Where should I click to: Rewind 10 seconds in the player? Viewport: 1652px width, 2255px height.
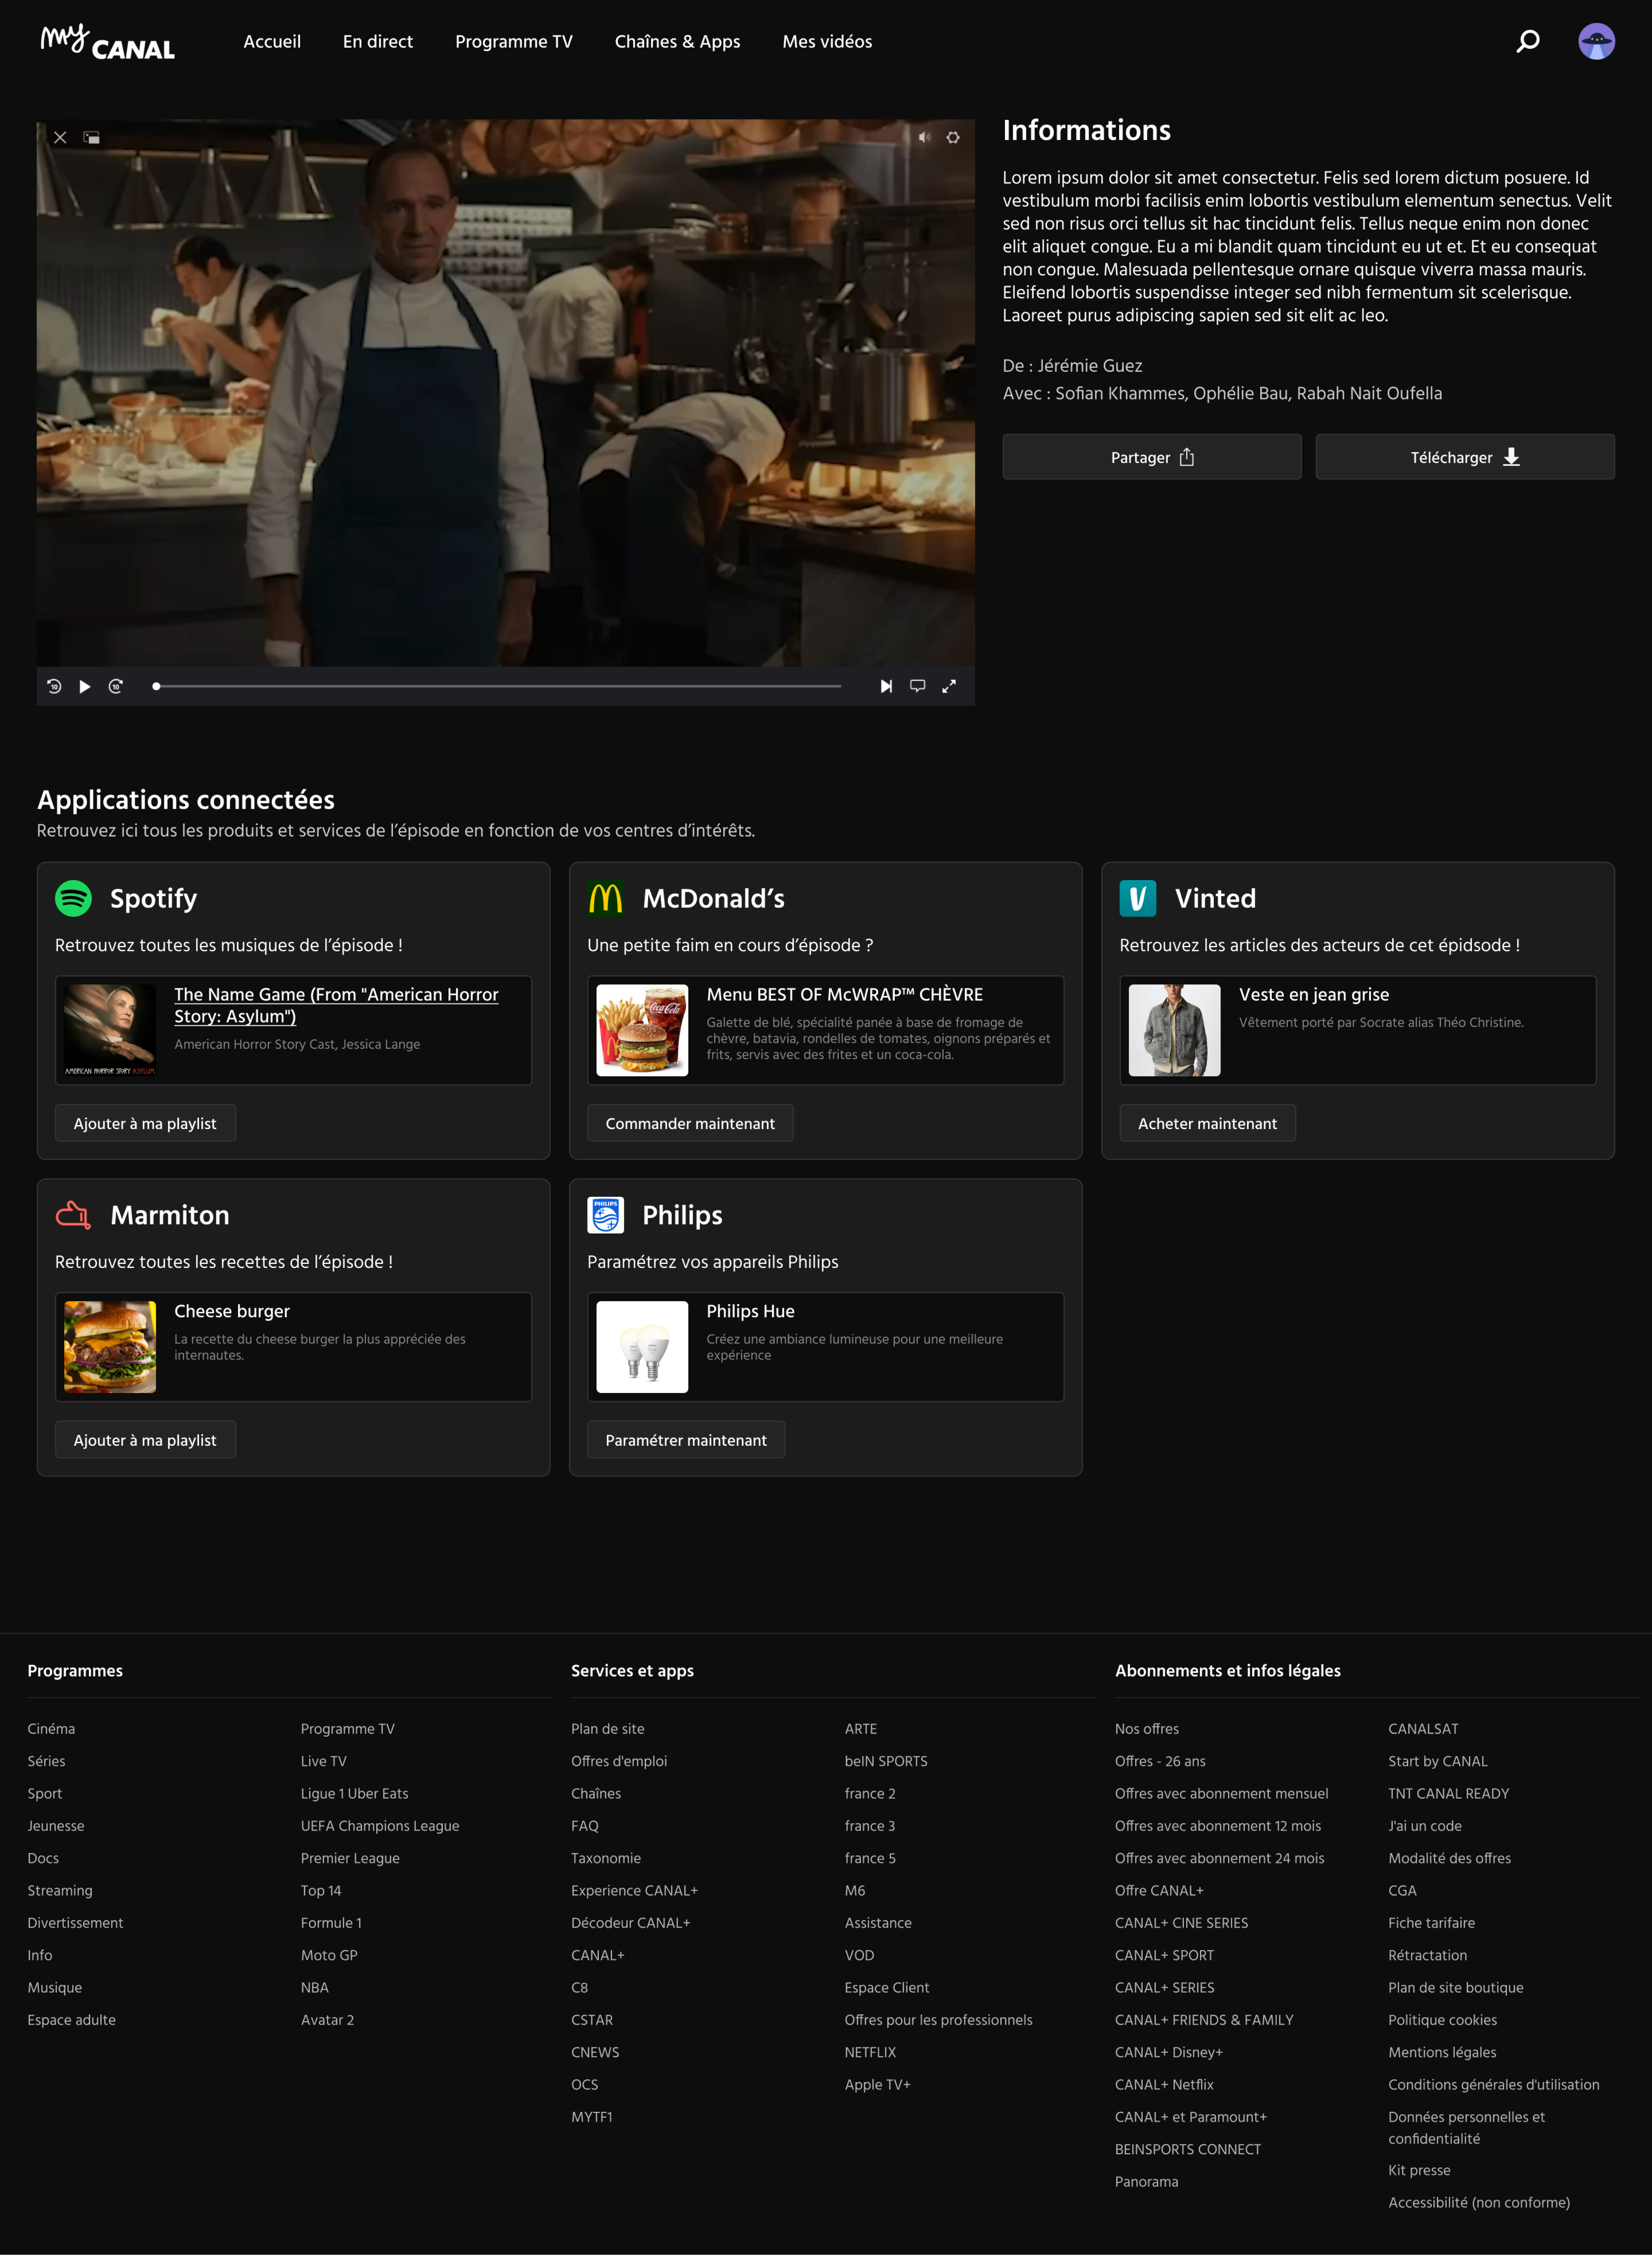click(x=54, y=686)
